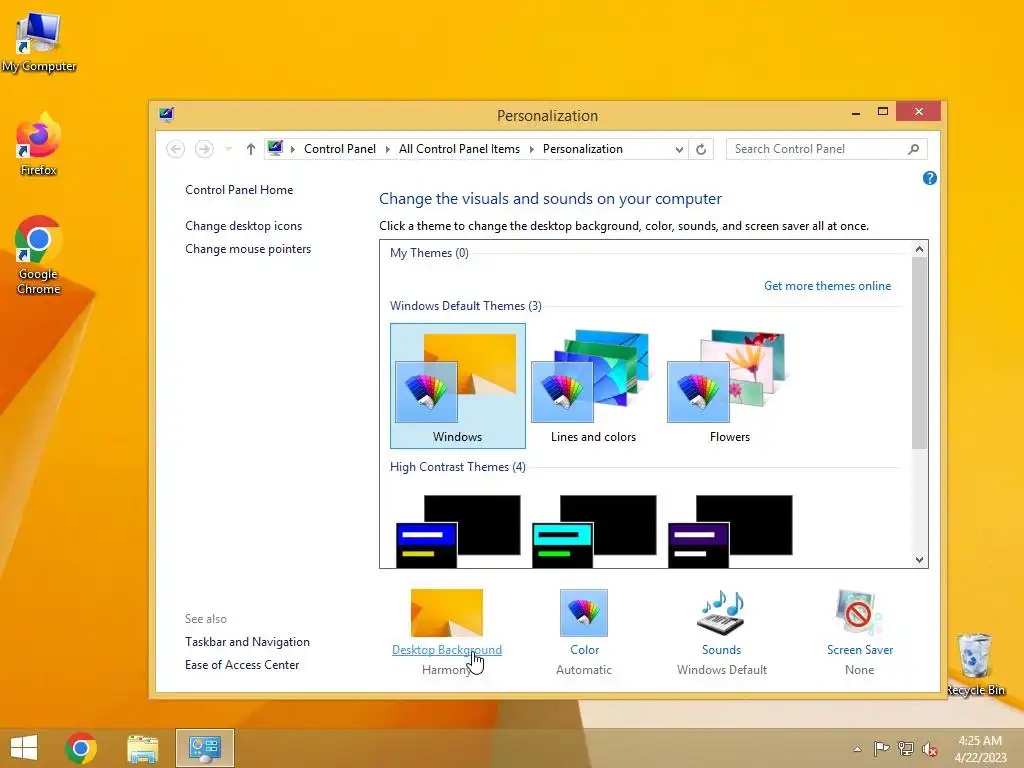Click the themes list scroll down arrow
The height and width of the screenshot is (768, 1024).
pos(920,560)
